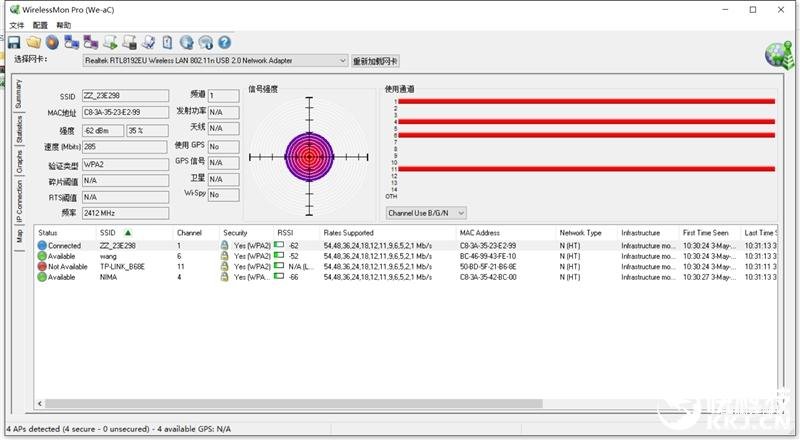This screenshot has height=440, width=800.
Task: Open the 文件 menu
Action: click(x=16, y=25)
